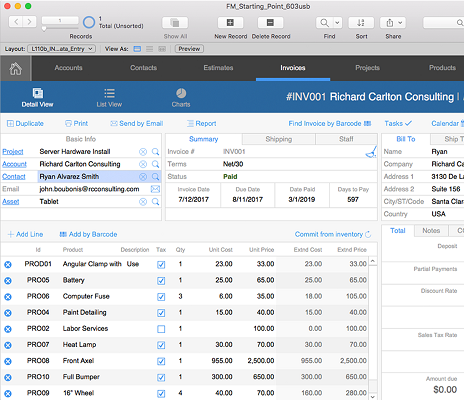Toggle Tax checkbox for Battery
This screenshot has height=400, width=464.
click(161, 281)
